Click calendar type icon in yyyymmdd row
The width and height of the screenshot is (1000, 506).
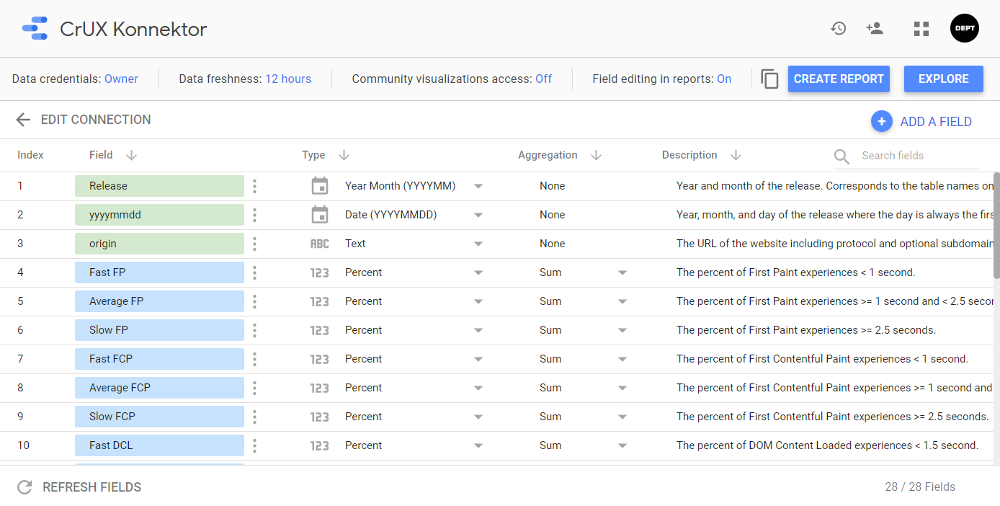[x=320, y=214]
